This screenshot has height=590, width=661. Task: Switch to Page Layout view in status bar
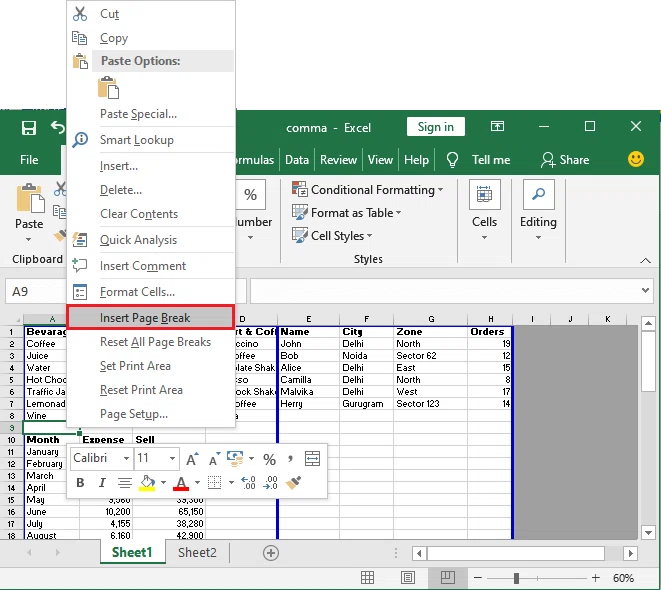408,578
